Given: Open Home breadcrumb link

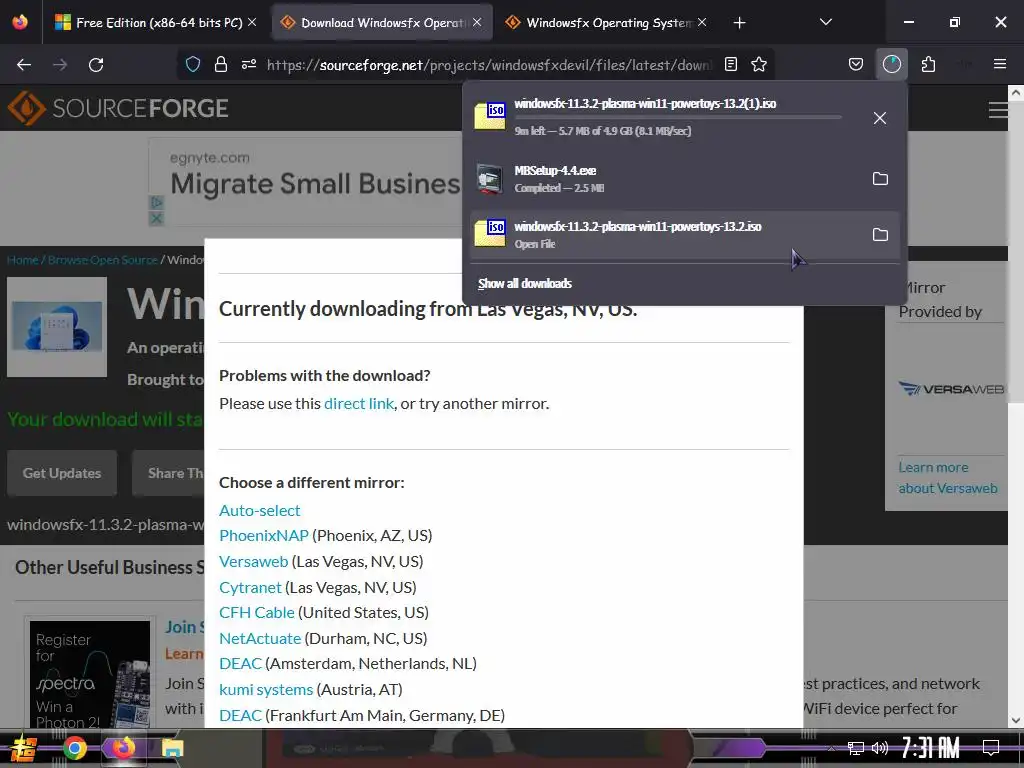Looking at the screenshot, I should click(22, 260).
